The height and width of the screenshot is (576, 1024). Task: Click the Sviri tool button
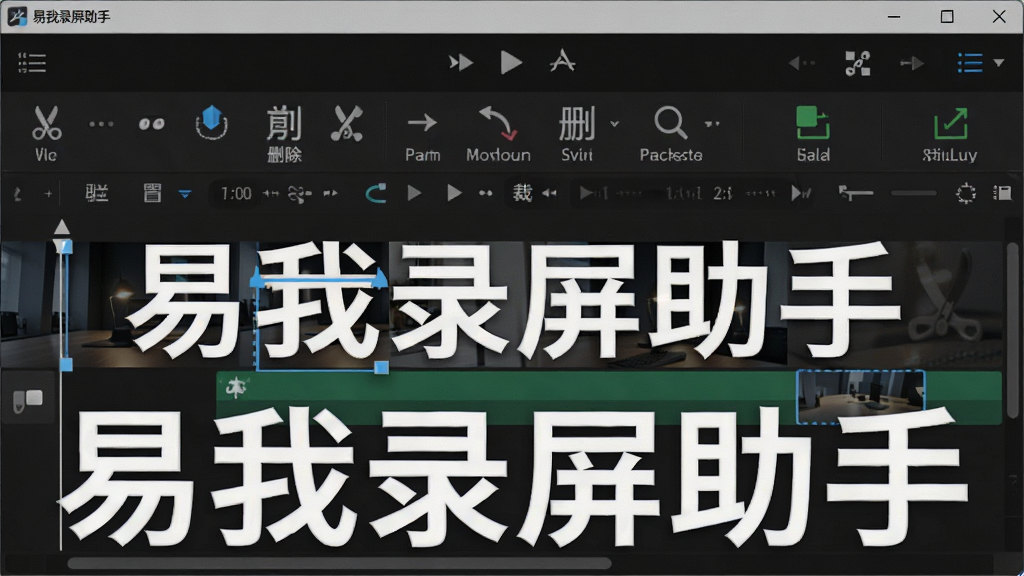(577, 135)
